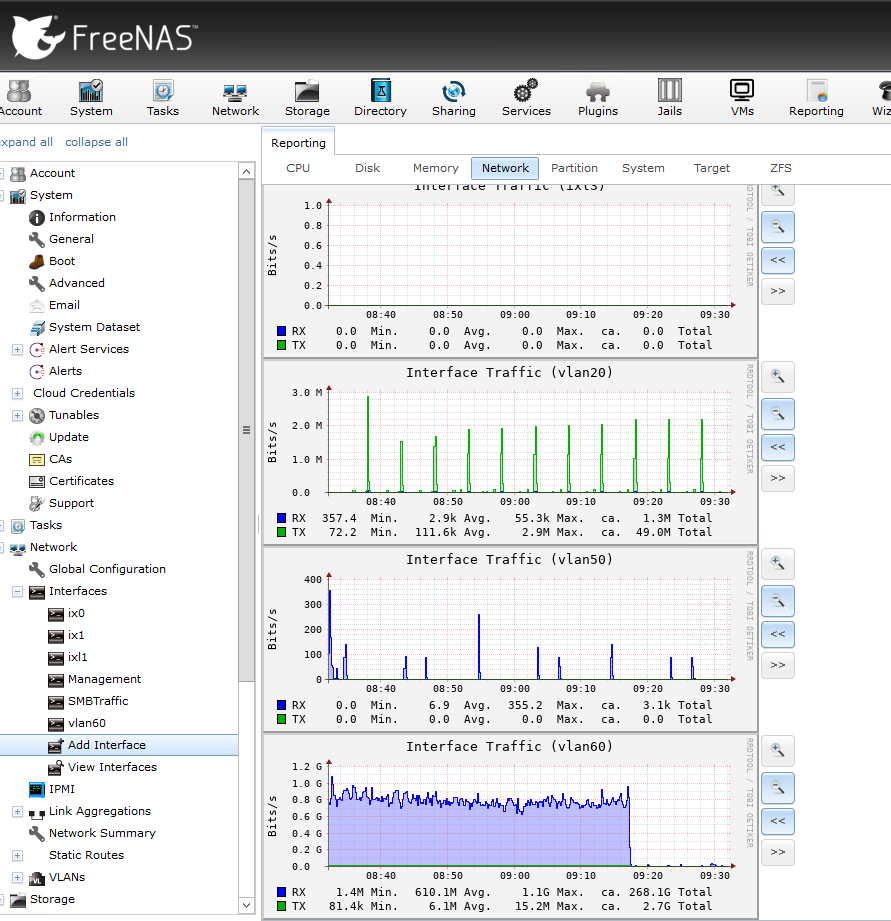The width and height of the screenshot is (891, 921).
Task: Expand the Static Routes tree node
Action: click(x=18, y=856)
